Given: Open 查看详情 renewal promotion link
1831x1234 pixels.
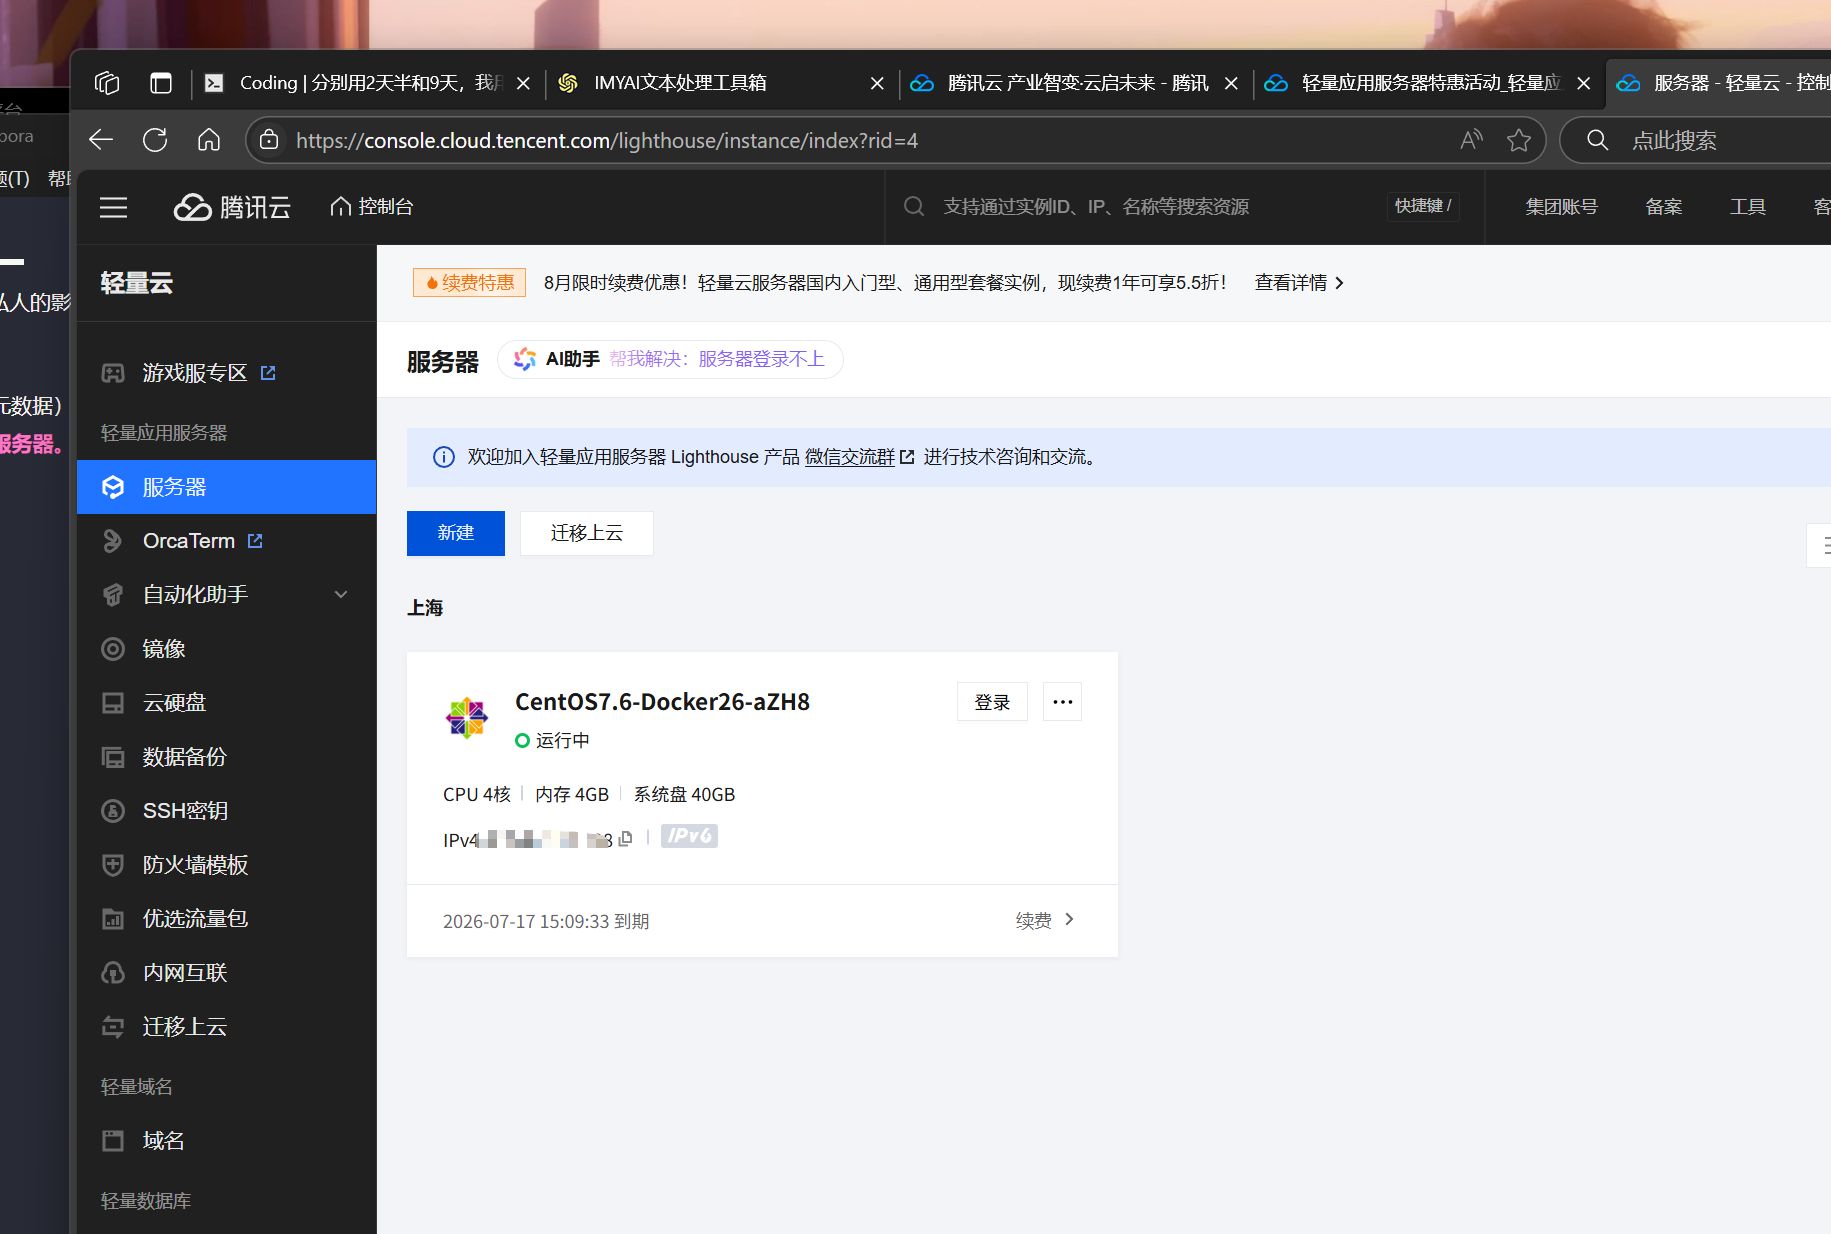Looking at the screenshot, I should point(1299,283).
